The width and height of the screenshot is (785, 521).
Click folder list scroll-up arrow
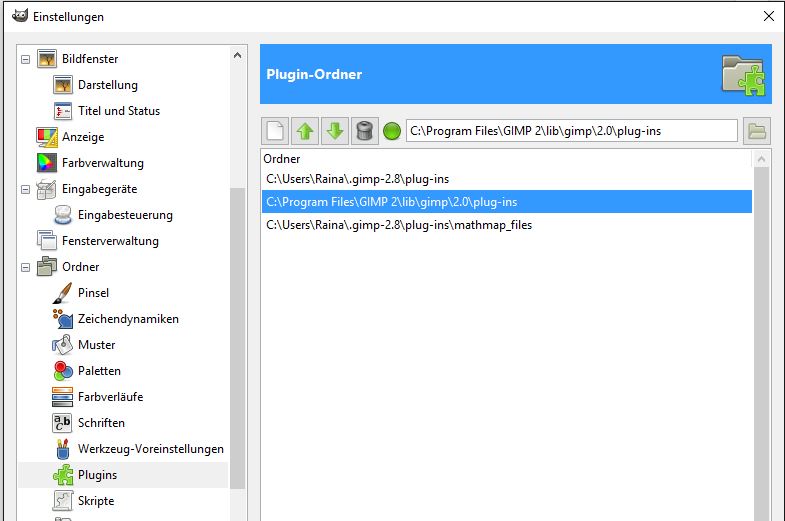pos(761,159)
